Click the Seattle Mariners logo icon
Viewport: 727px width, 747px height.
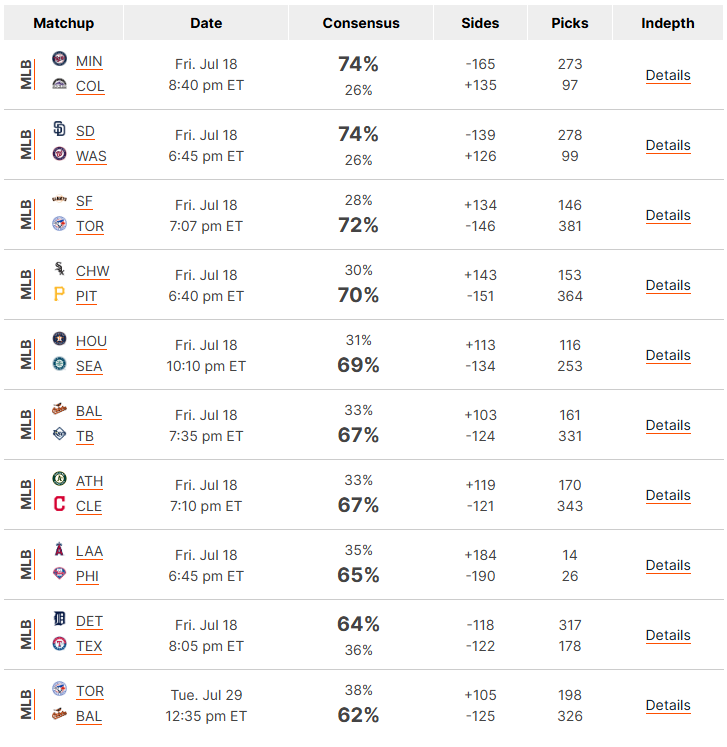click(x=59, y=363)
